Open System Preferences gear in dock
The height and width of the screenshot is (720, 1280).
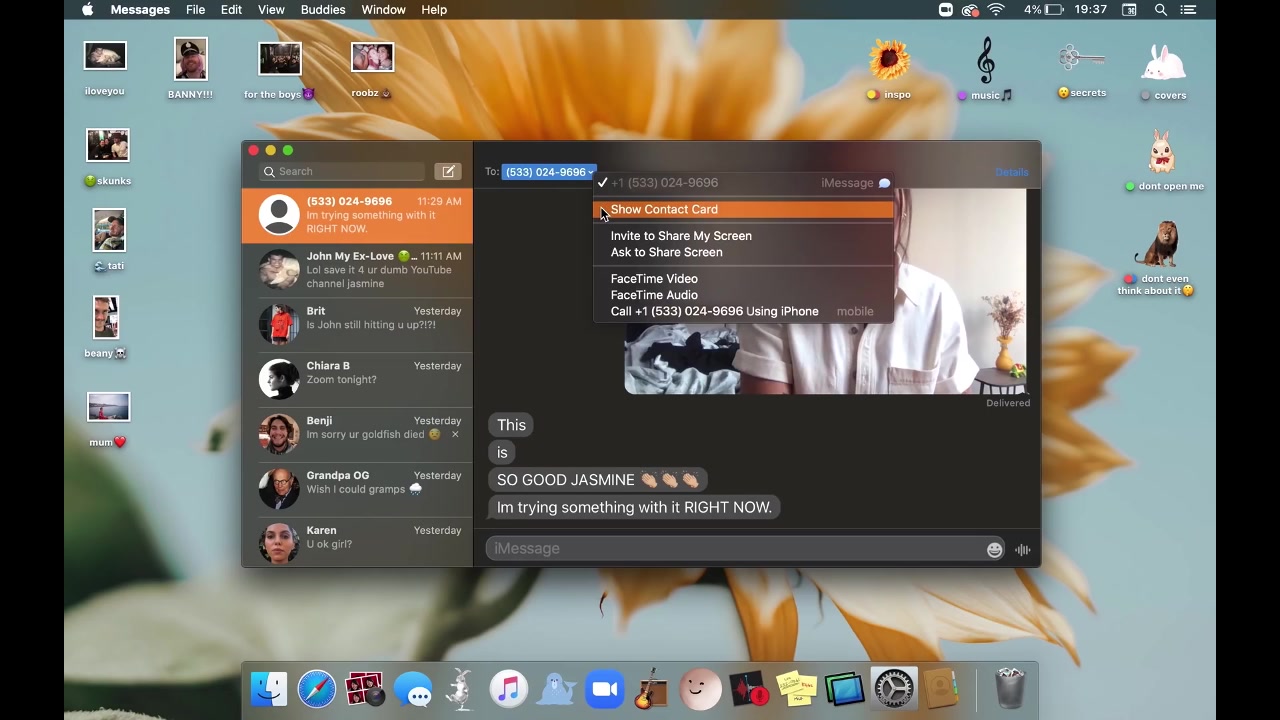coord(893,690)
